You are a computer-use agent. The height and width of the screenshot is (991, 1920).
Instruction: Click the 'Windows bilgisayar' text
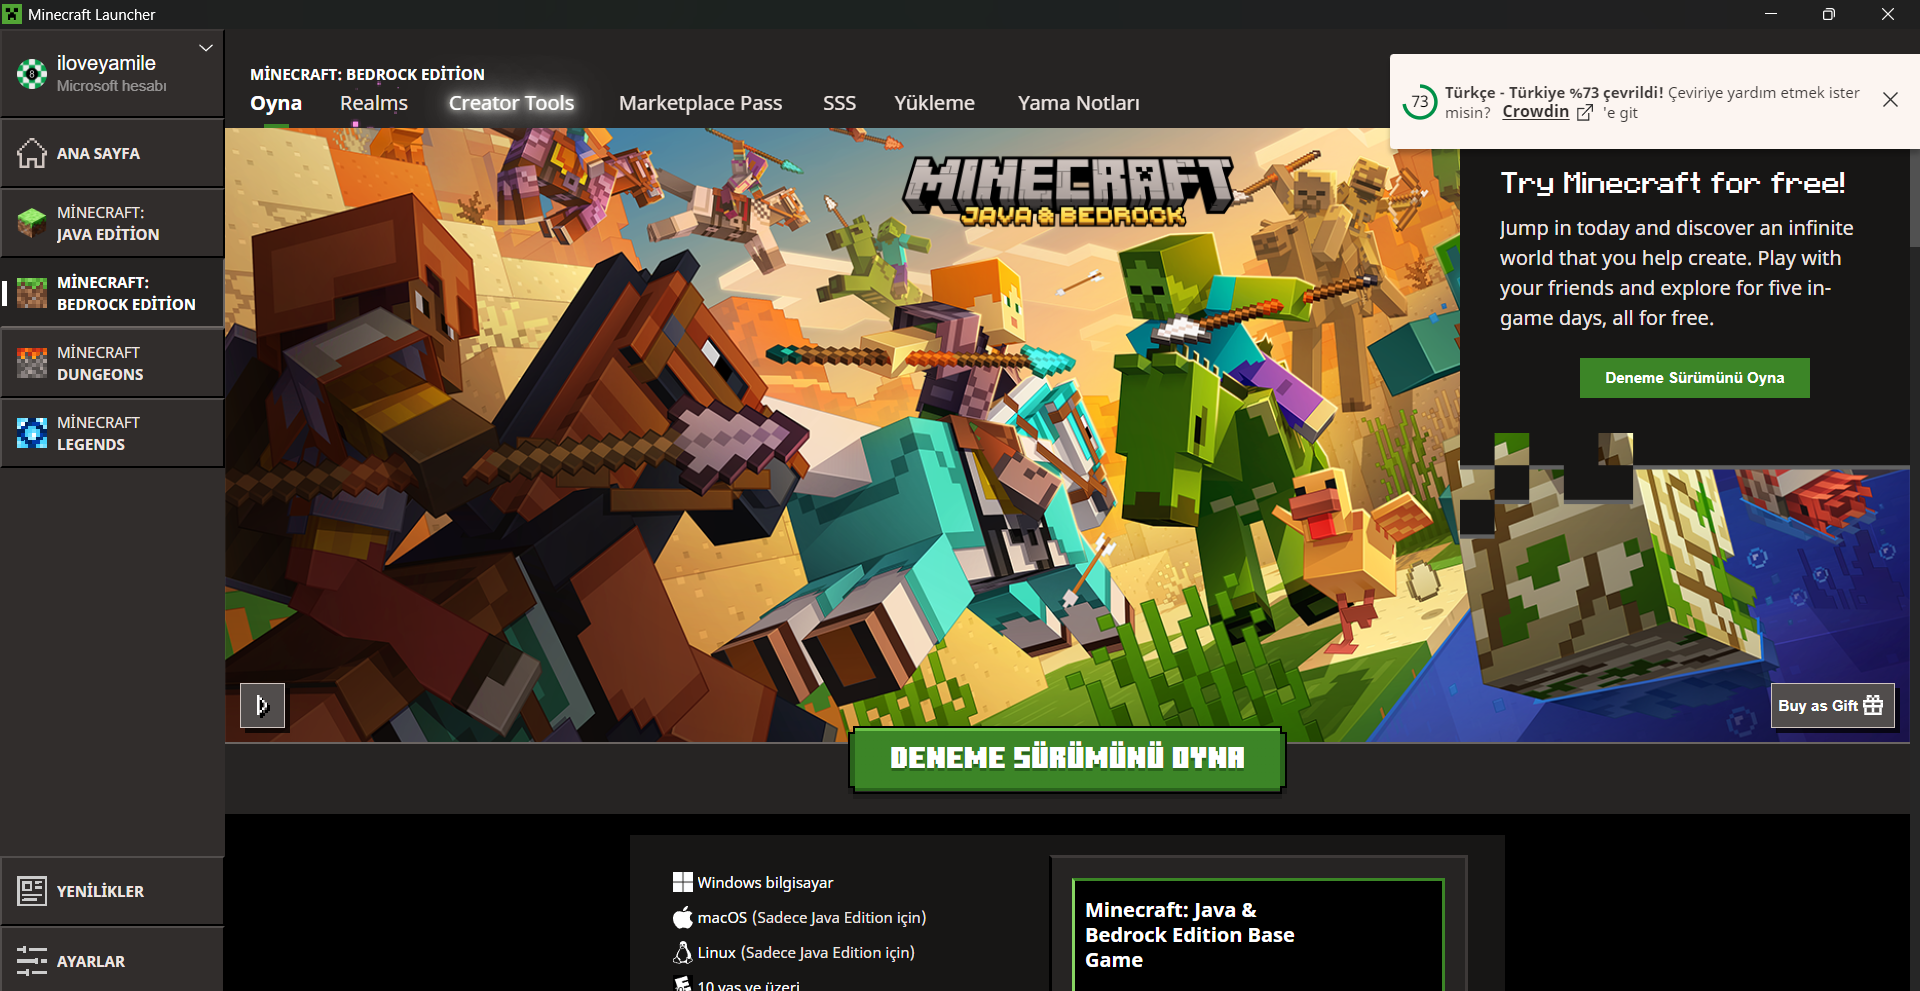pyautogui.click(x=765, y=882)
